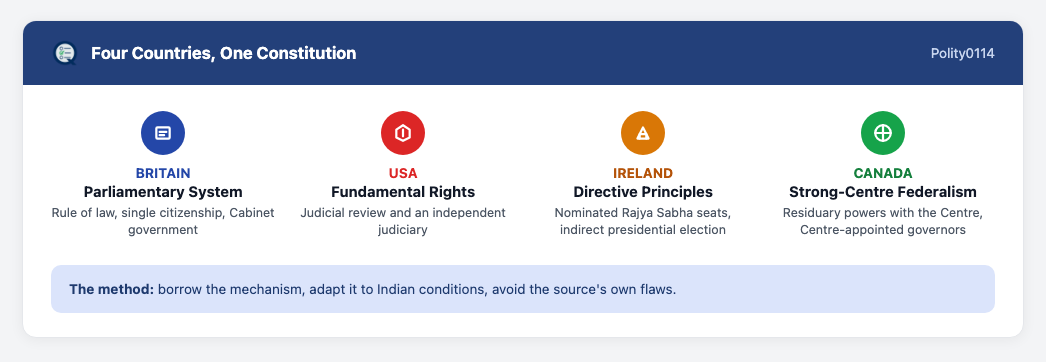Click the USA country label
This screenshot has width=1046, height=362.
(x=403, y=173)
